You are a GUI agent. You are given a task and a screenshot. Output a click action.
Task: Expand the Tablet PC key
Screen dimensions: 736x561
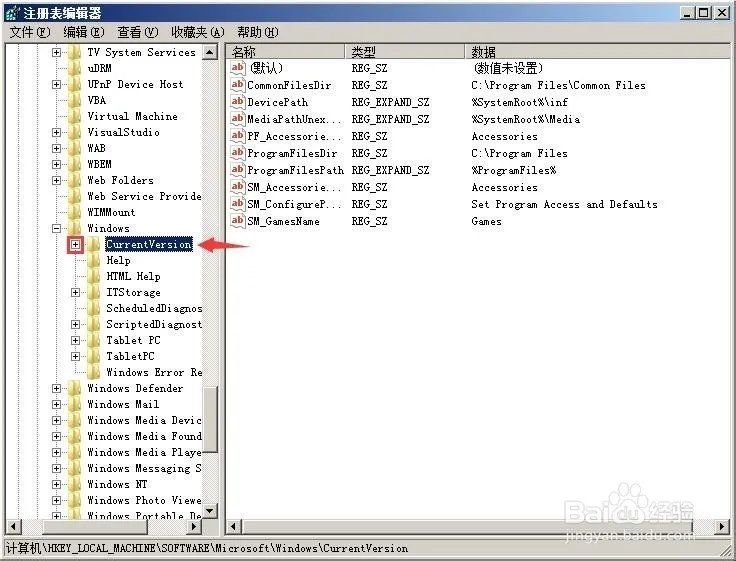pyautogui.click(x=75, y=340)
